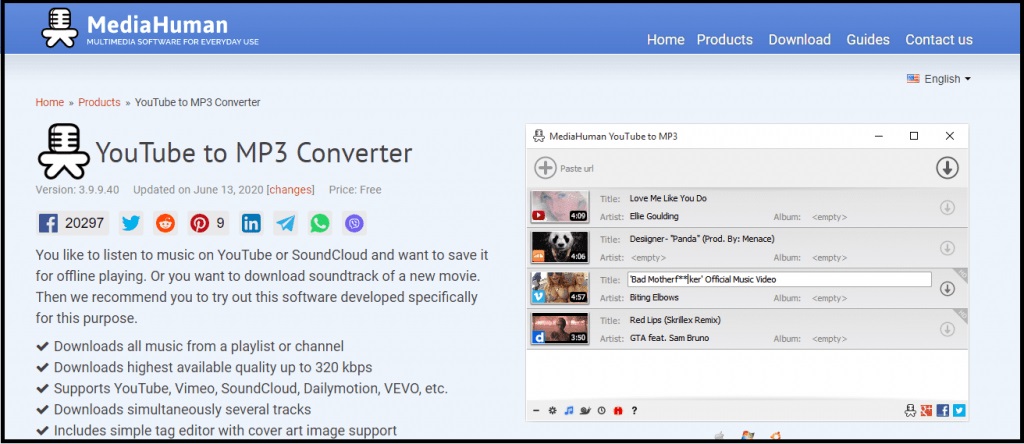Click title Desiigner- "Panda" (Prod. By: Menace)
The height and width of the screenshot is (444, 1024).
(702, 239)
